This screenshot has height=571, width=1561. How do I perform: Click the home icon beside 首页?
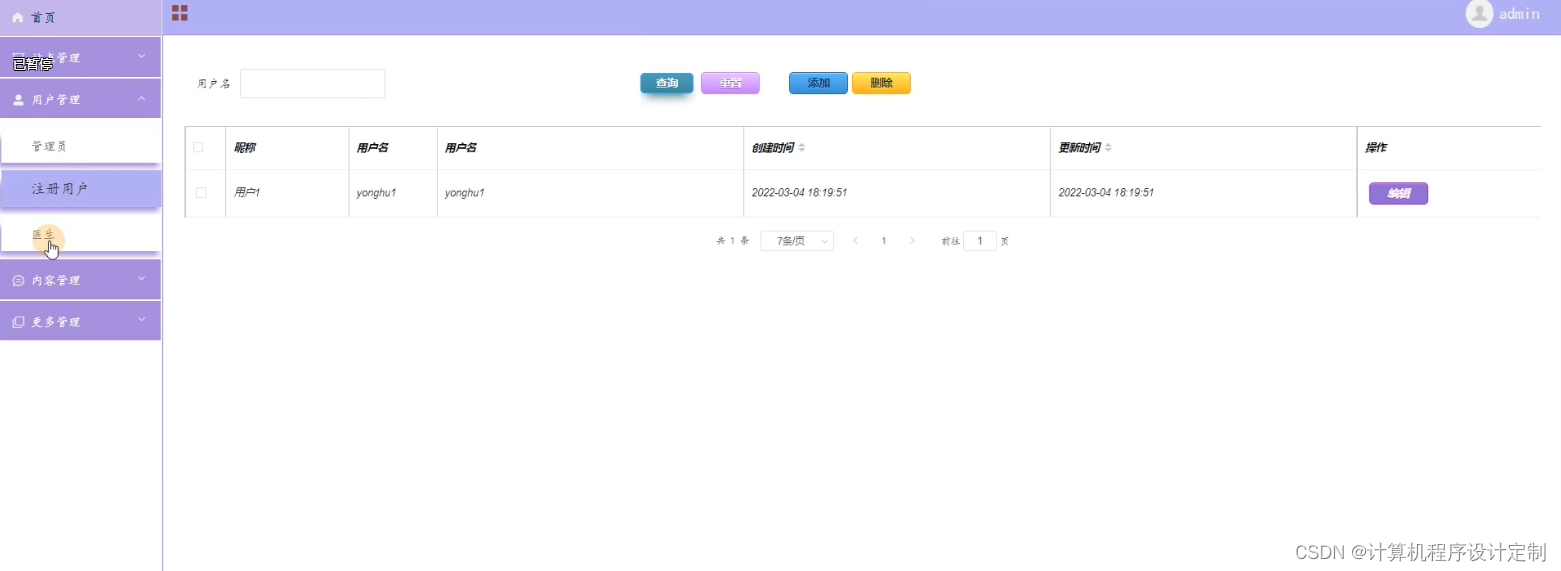pos(17,18)
